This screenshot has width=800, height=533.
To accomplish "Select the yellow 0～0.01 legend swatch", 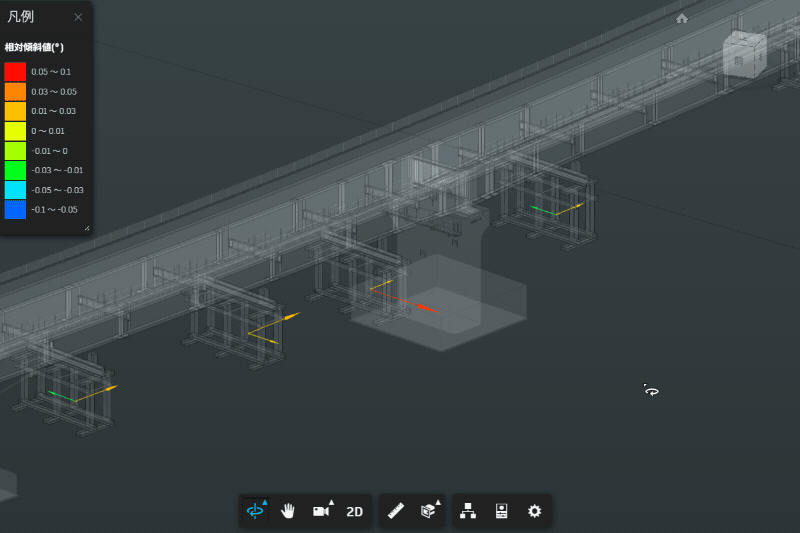I will (15, 131).
